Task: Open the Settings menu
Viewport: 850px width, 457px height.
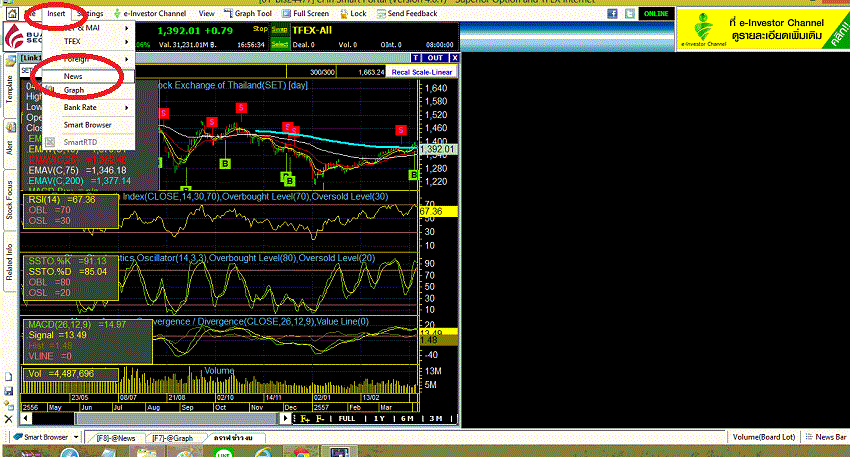Action: click(90, 14)
